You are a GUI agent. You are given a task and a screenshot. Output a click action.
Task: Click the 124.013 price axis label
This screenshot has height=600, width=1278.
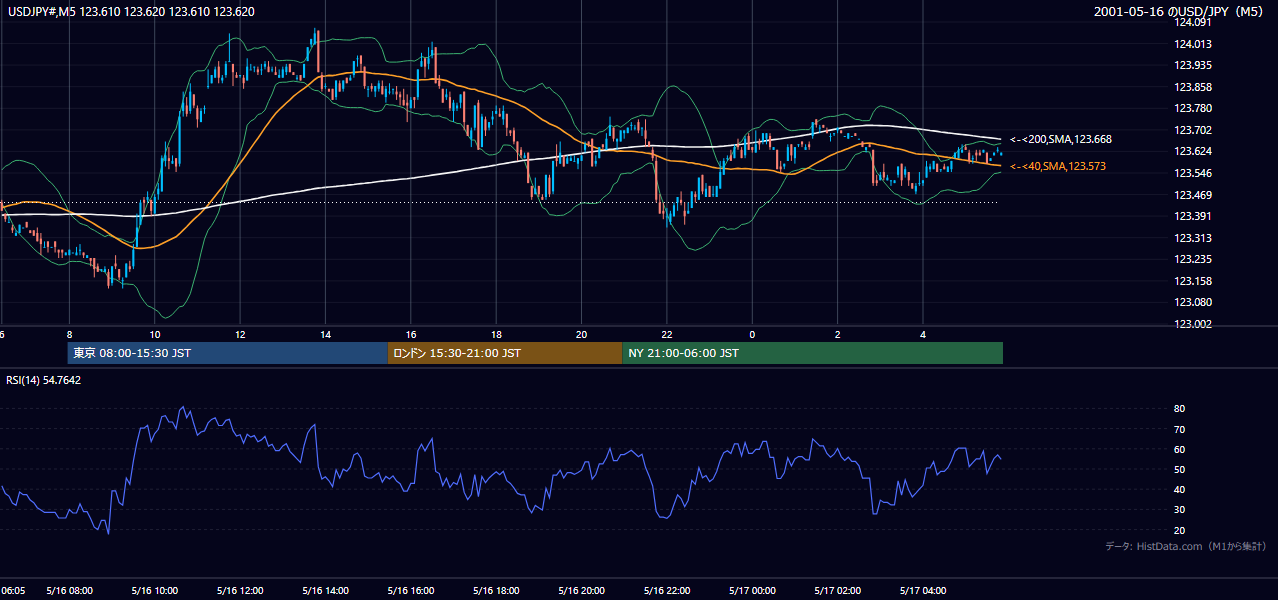point(1193,44)
